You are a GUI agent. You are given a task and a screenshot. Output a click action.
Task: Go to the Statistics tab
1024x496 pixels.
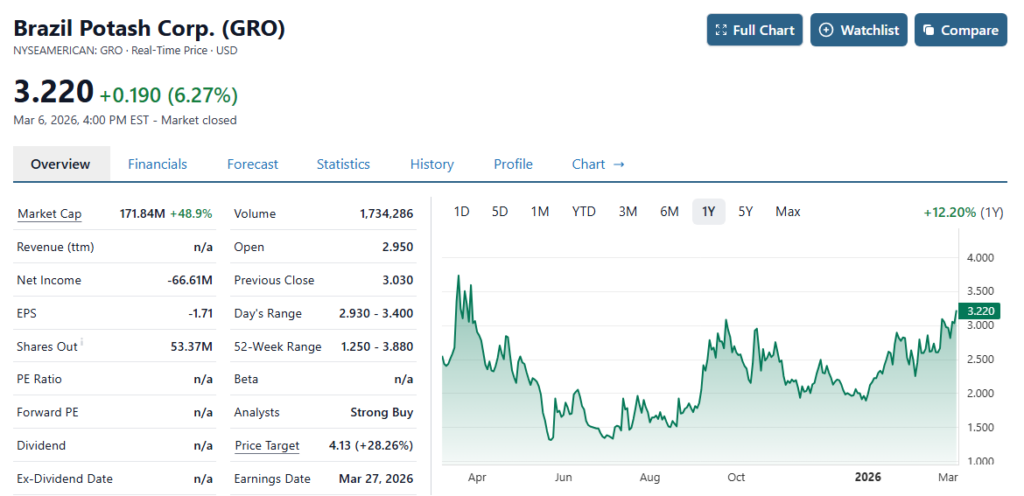(x=343, y=164)
